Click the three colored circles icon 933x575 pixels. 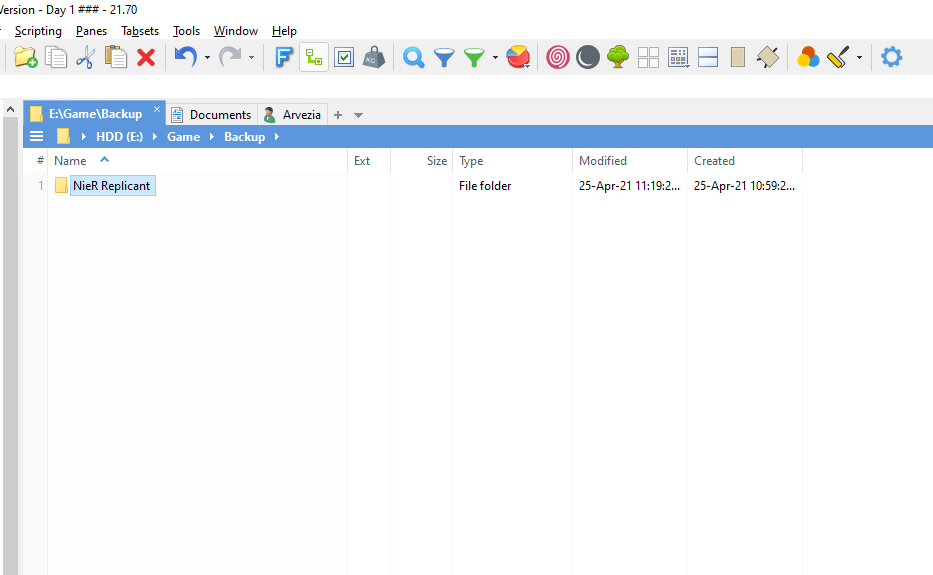pyautogui.click(x=808, y=57)
